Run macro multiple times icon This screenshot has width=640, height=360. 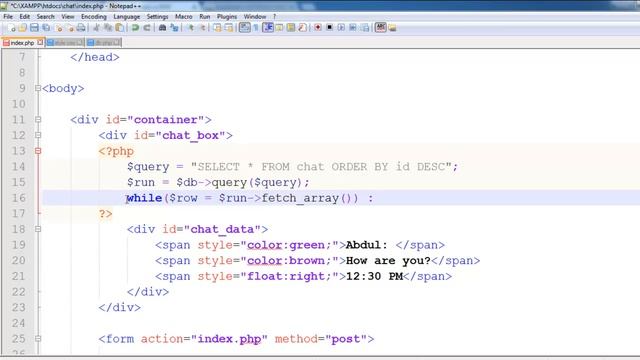pyautogui.click(x=353, y=28)
